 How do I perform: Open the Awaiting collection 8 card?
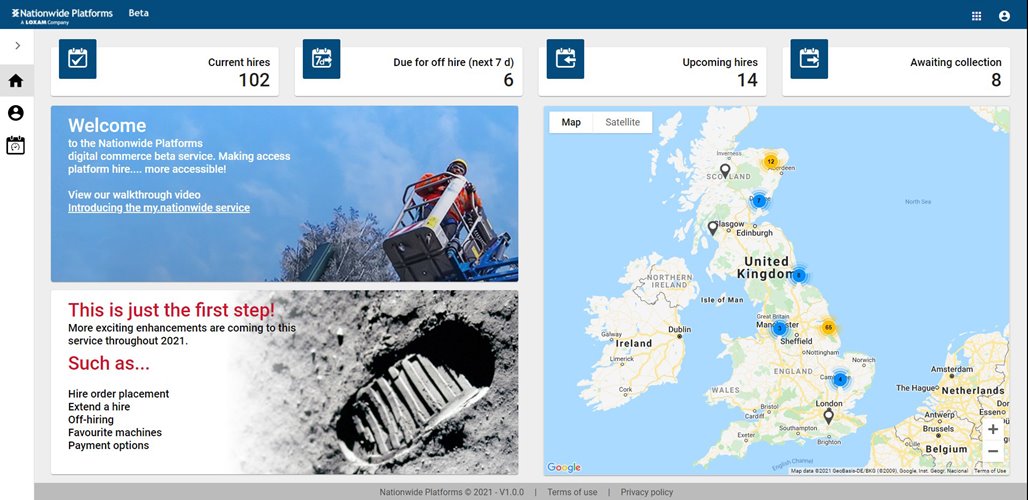896,71
